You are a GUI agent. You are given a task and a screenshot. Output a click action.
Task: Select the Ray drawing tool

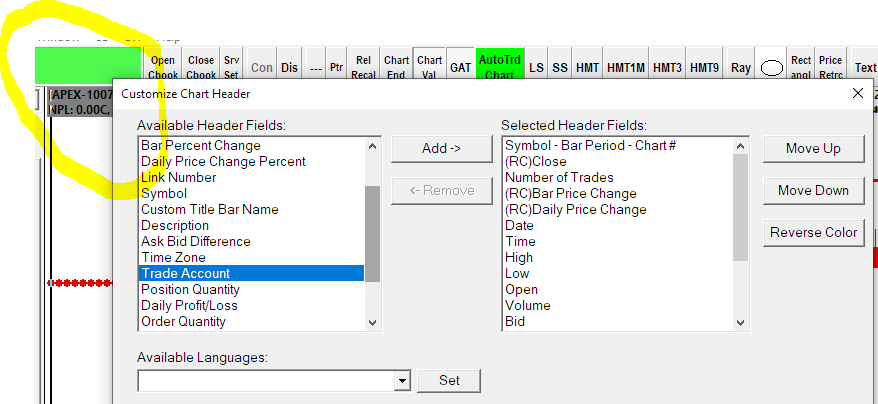[x=740, y=67]
